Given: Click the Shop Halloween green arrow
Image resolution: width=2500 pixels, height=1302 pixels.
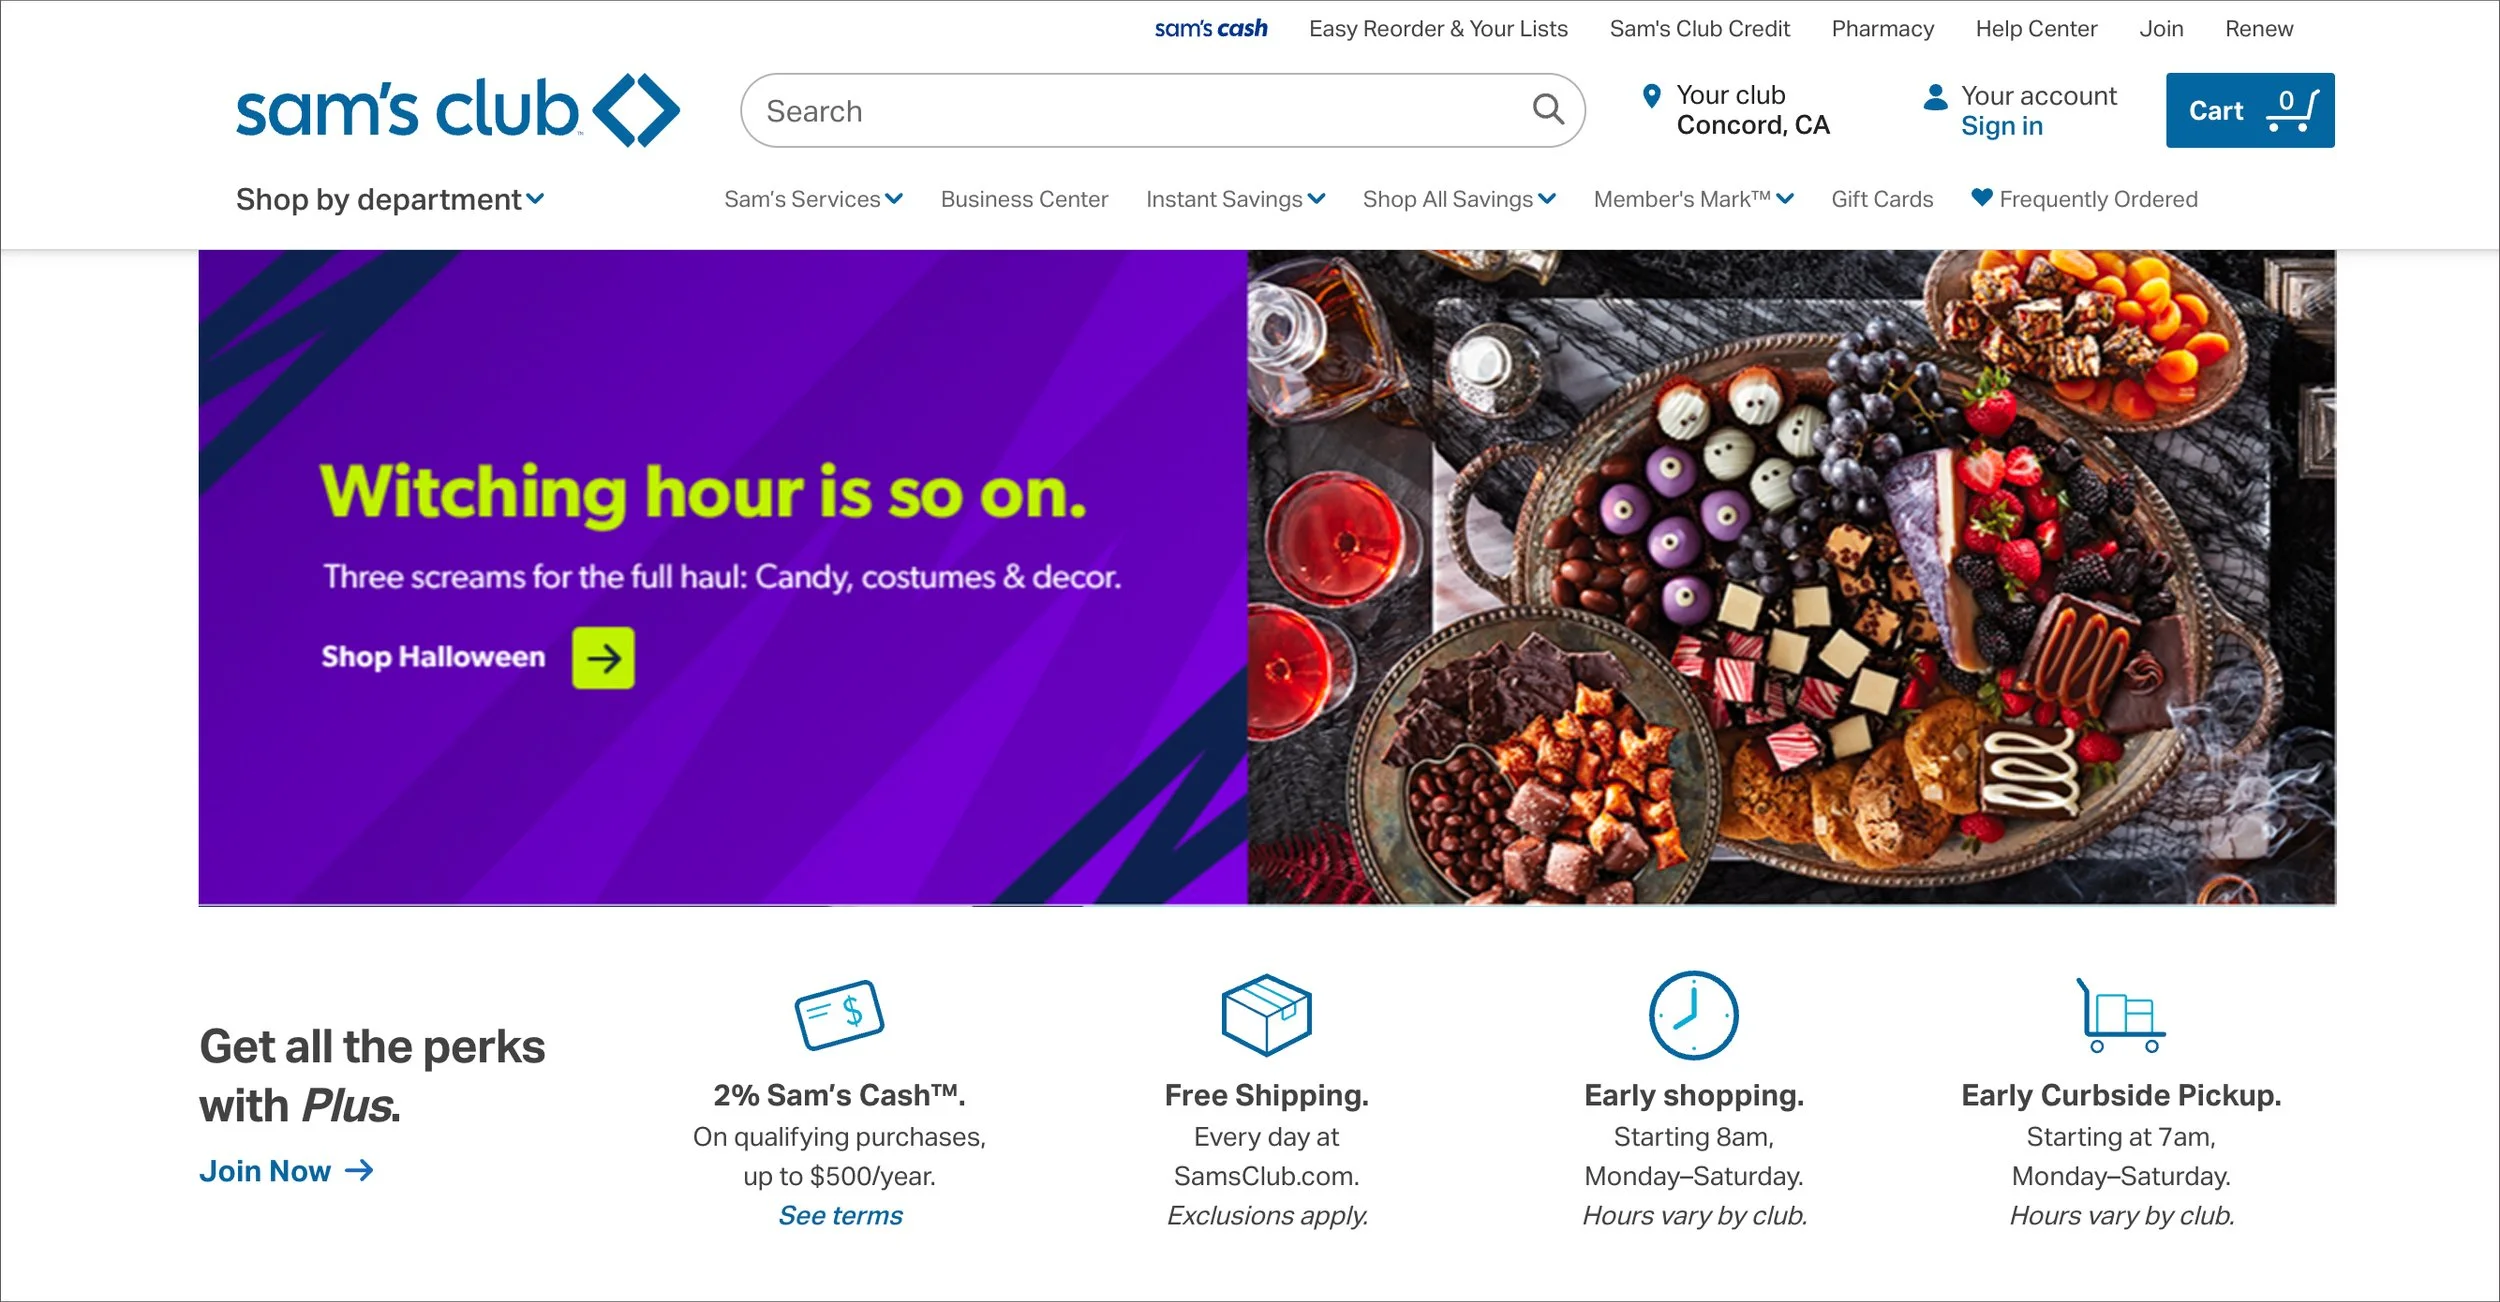Looking at the screenshot, I should [603, 658].
